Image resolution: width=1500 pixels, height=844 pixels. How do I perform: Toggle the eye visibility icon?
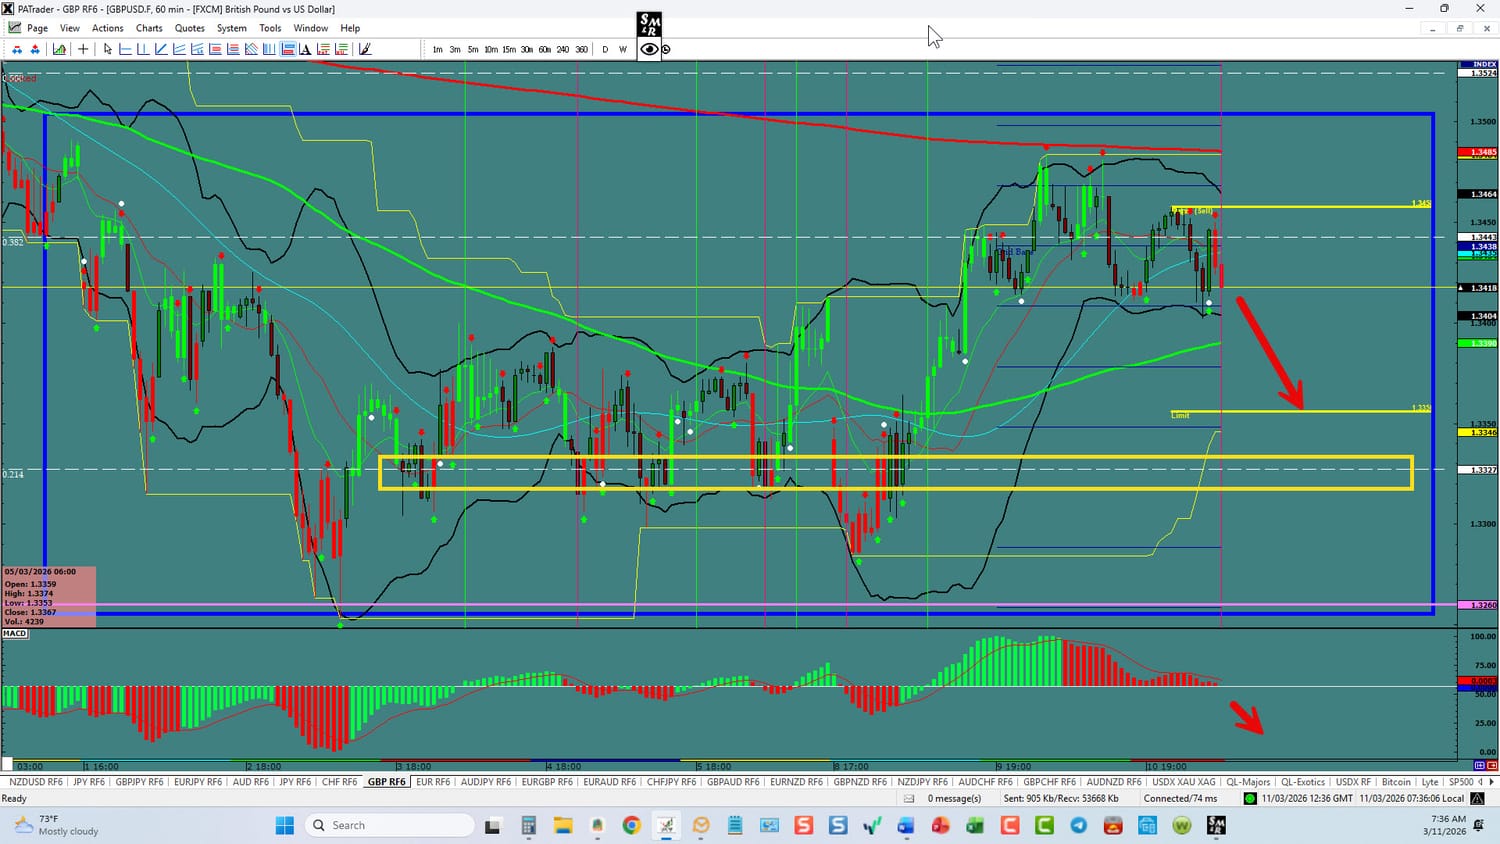tap(649, 49)
